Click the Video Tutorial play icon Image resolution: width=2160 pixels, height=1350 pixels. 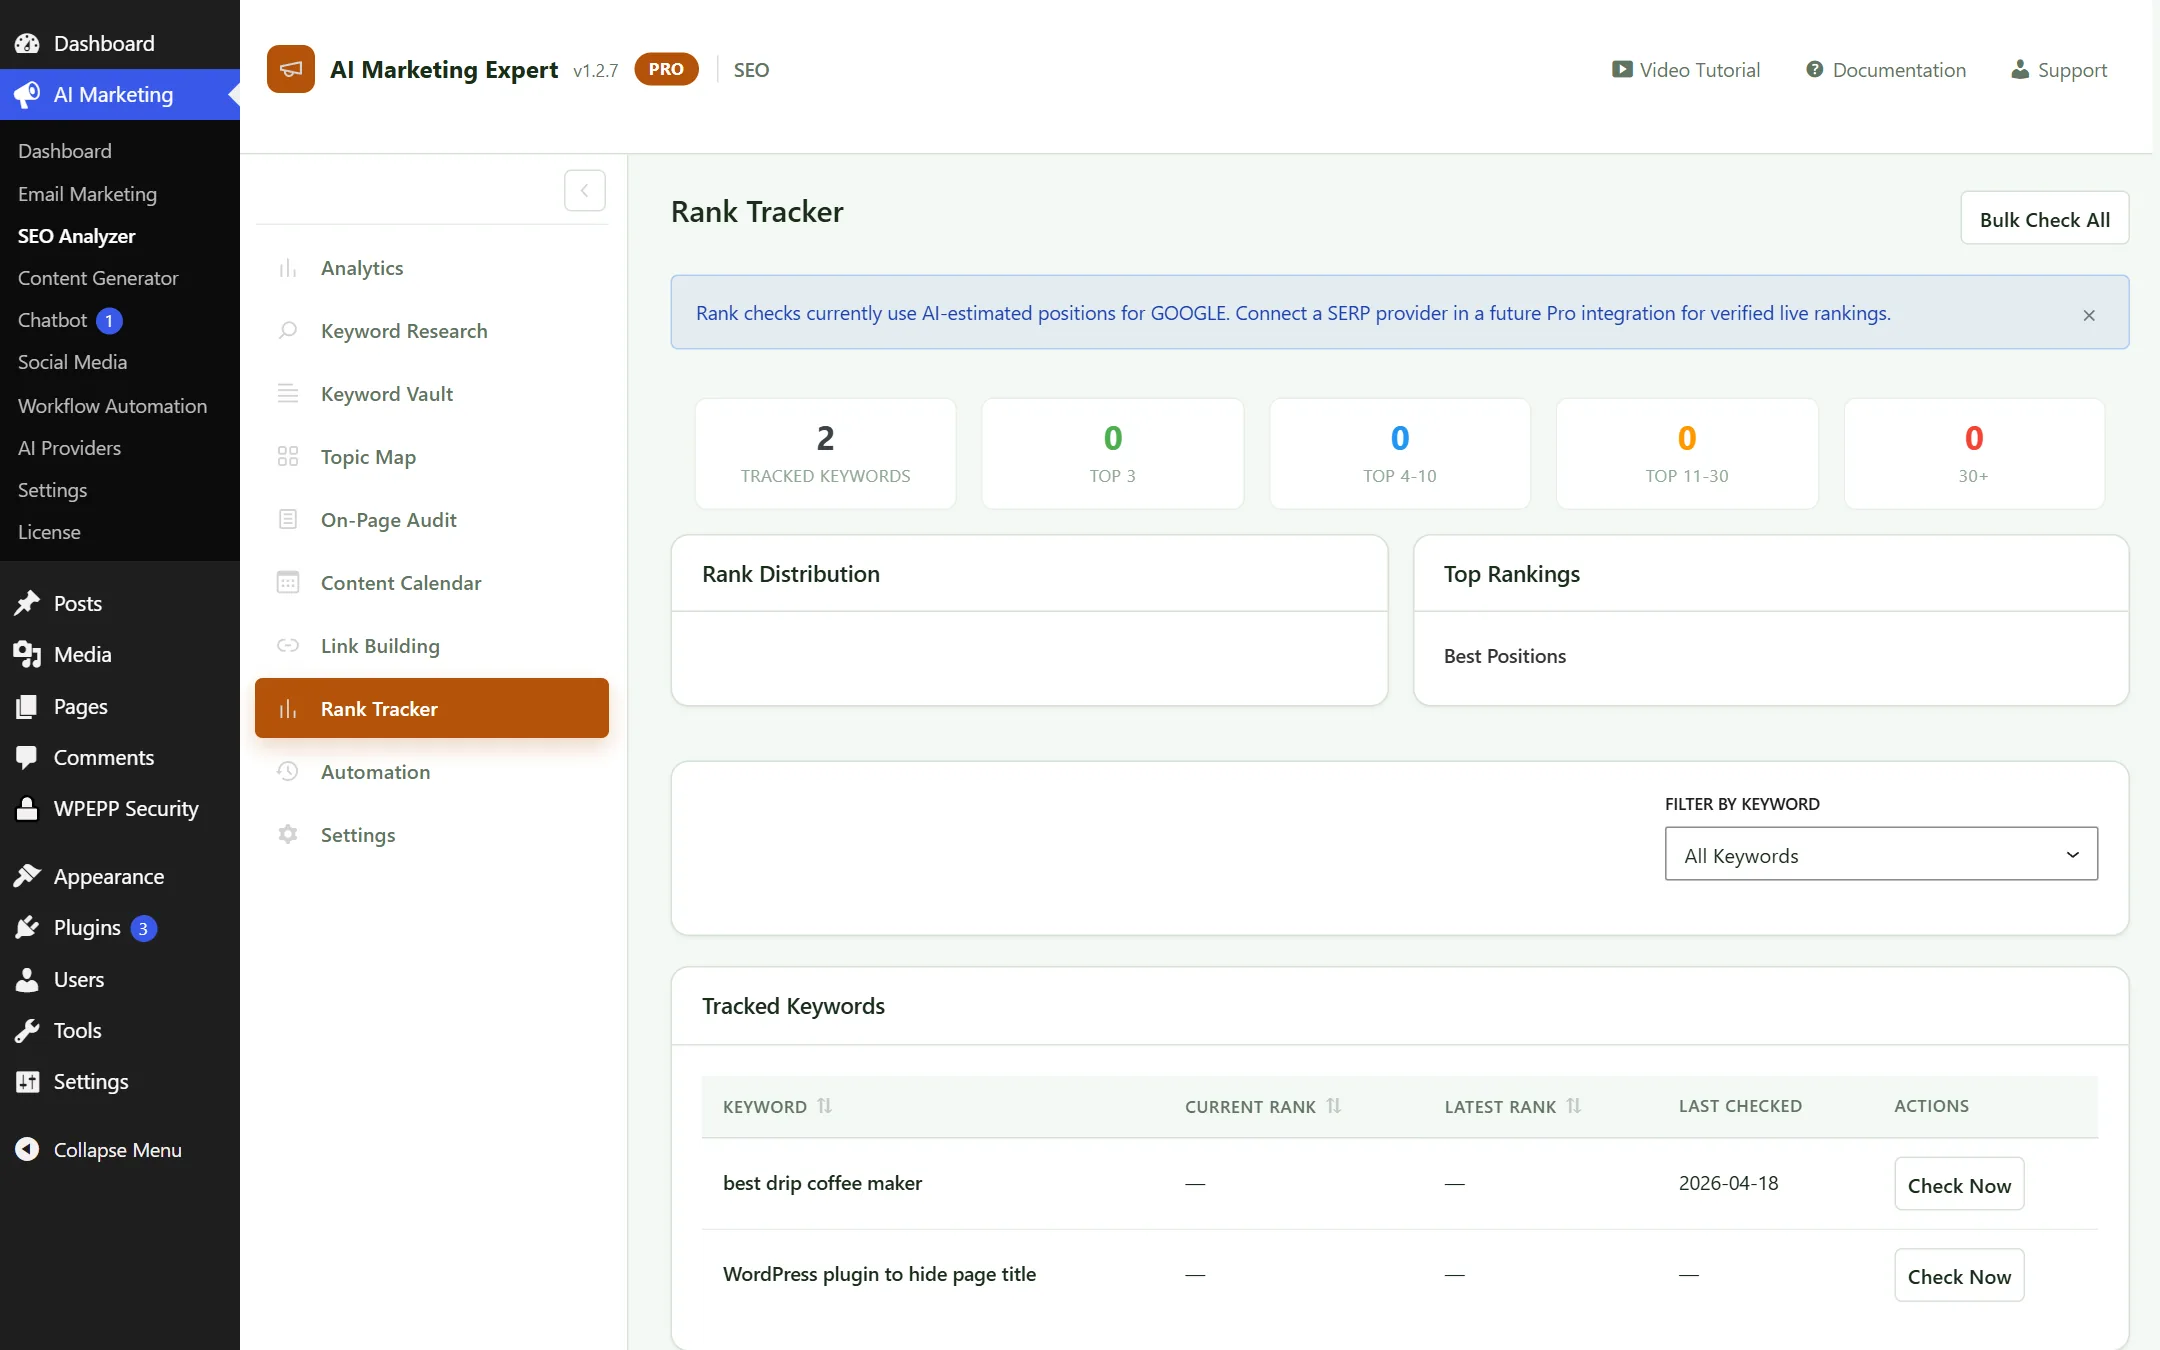(1622, 69)
